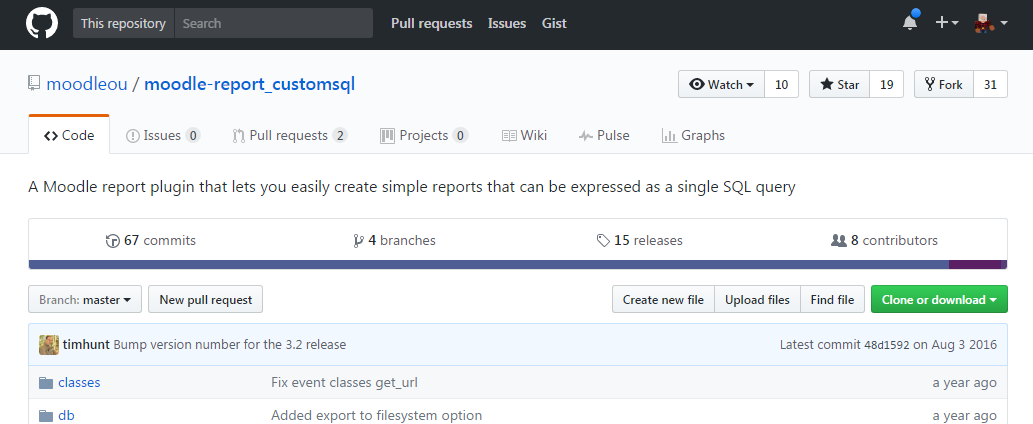Open the Issues tab
The height and width of the screenshot is (424, 1033).
[x=163, y=135]
